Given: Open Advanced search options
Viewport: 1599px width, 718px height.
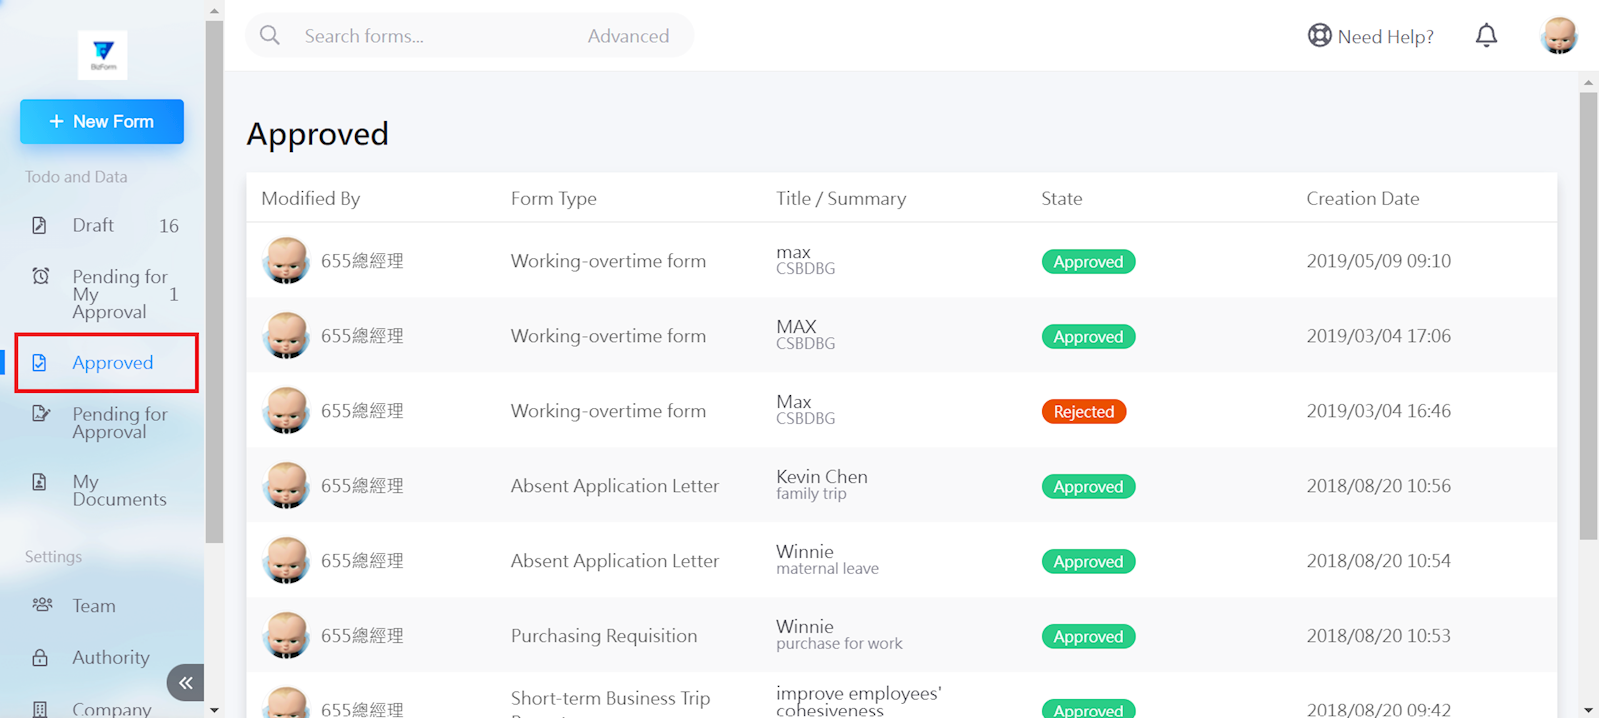Looking at the screenshot, I should coord(628,36).
